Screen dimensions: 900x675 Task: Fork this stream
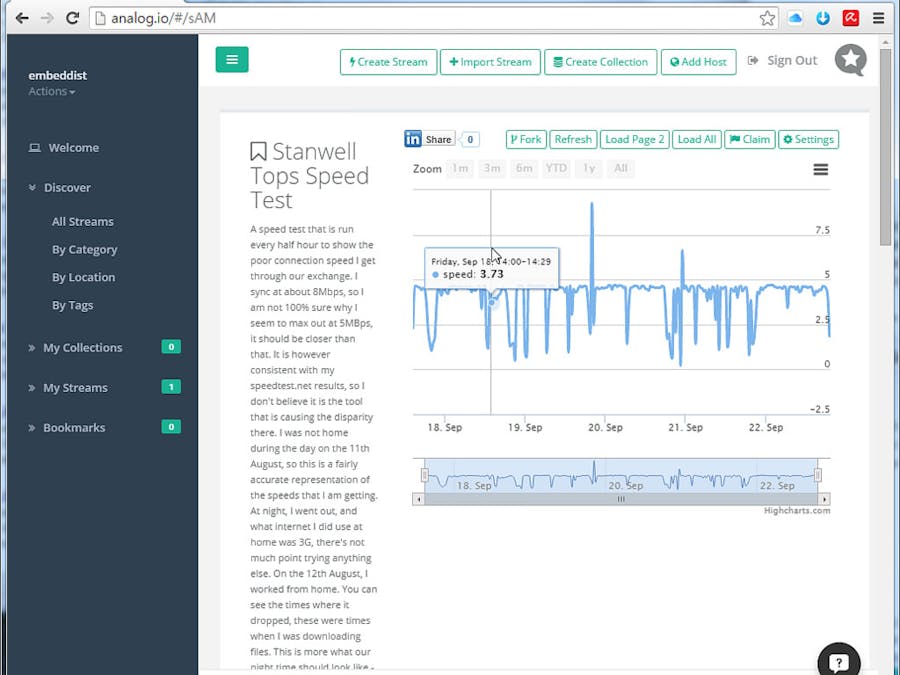click(x=526, y=139)
